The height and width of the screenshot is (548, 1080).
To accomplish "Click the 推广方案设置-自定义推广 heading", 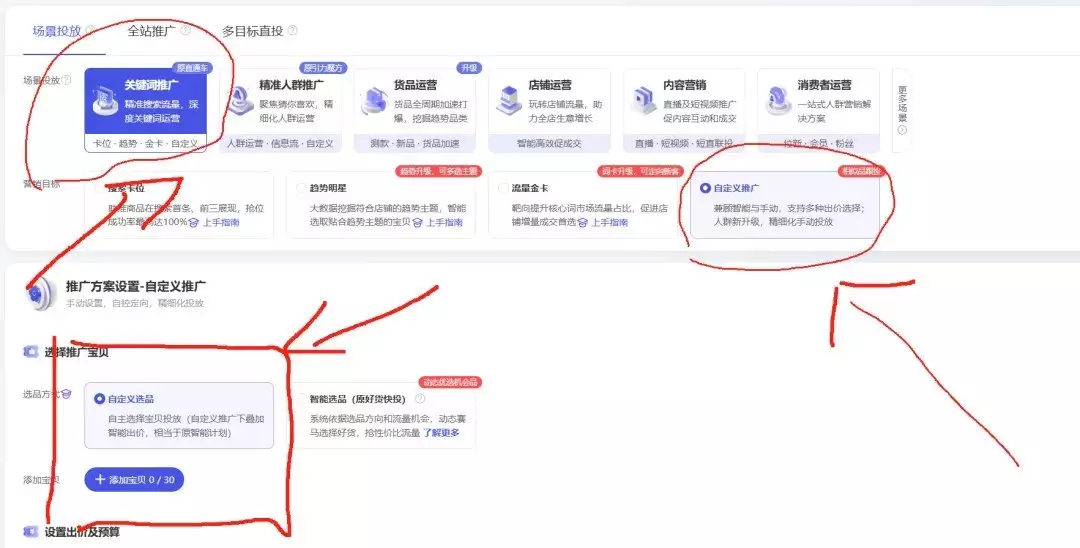I will pos(136,286).
